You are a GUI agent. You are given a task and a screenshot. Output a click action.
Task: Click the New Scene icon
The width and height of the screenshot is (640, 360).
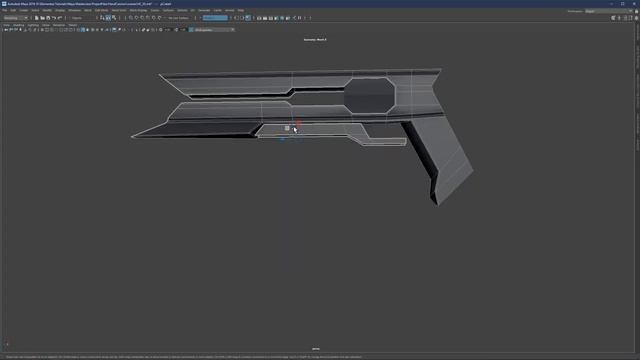click(36, 18)
